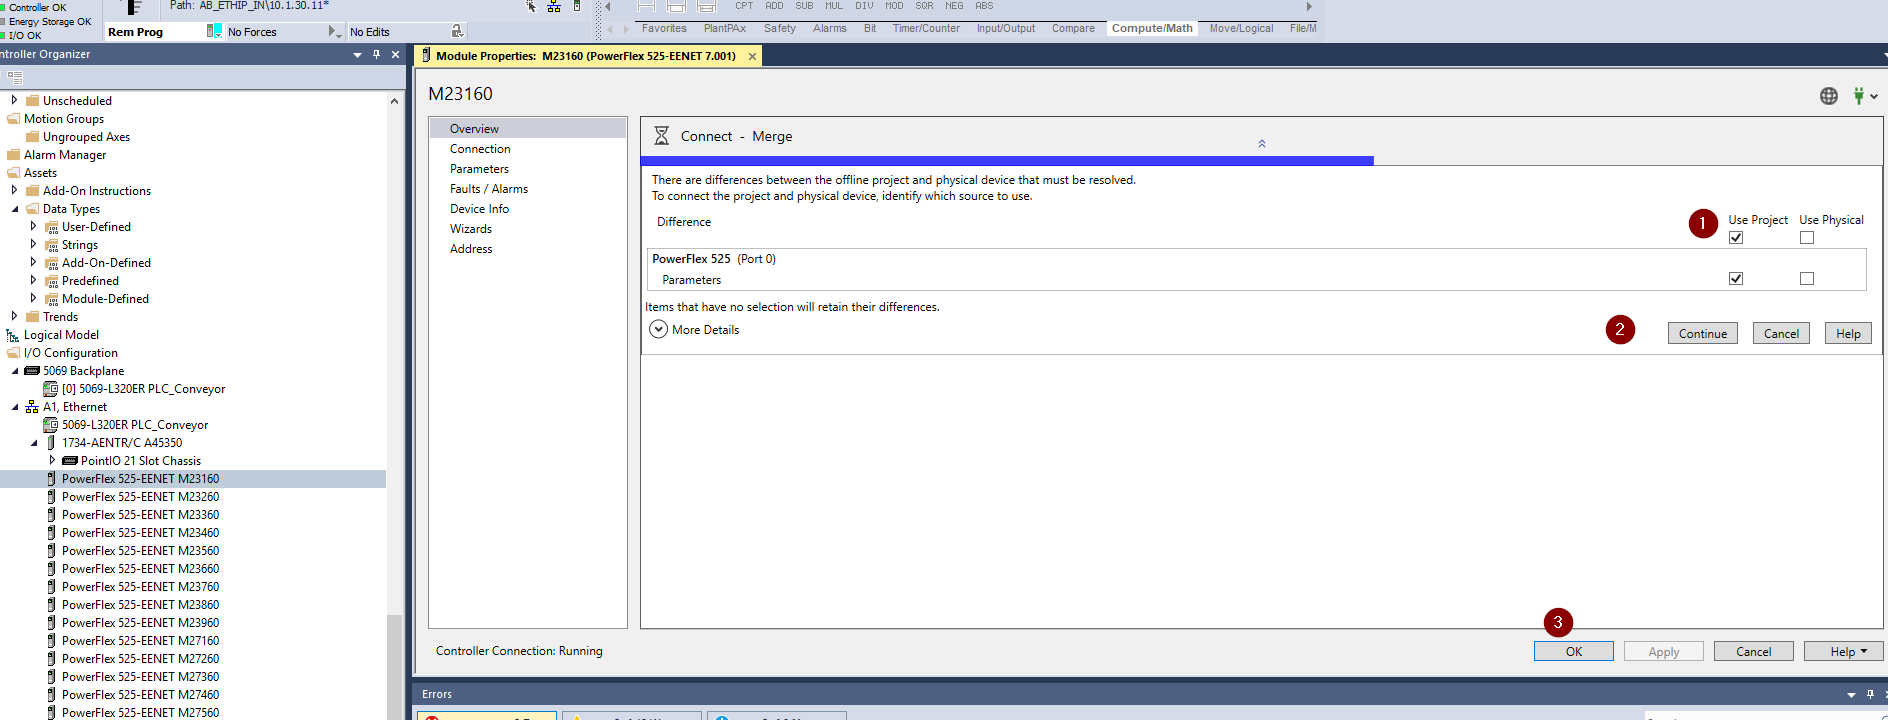Select PowerFlex 525-EENET M23260 module
Screen dimensions: 1888x720
[x=140, y=497]
